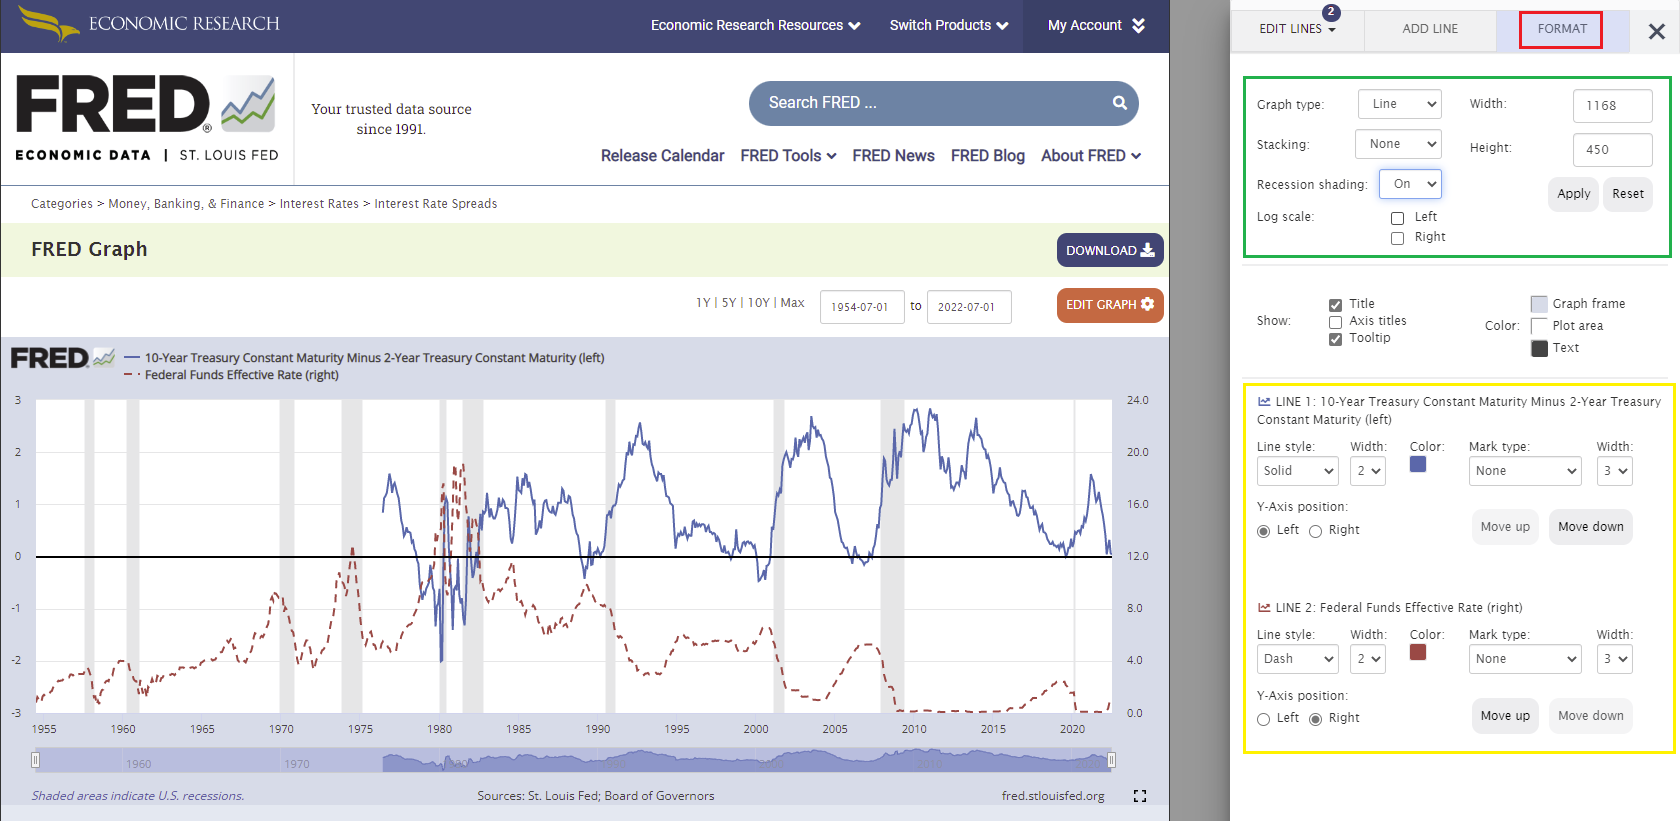Switch to the ADD LINE tab
1680x840 pixels.
click(x=1430, y=29)
